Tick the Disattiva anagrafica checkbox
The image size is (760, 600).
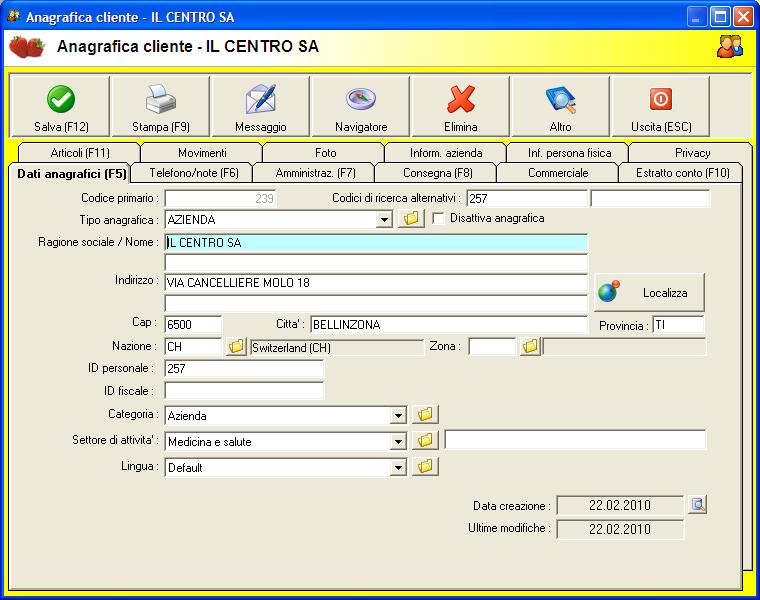[x=438, y=219]
